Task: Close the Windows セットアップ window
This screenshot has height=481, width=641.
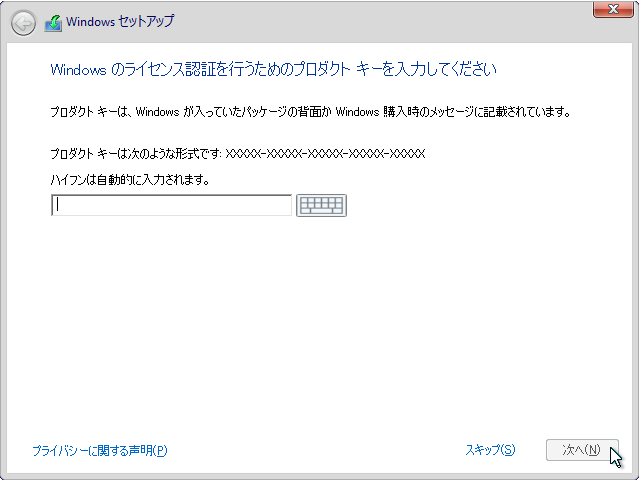Action: [x=613, y=9]
